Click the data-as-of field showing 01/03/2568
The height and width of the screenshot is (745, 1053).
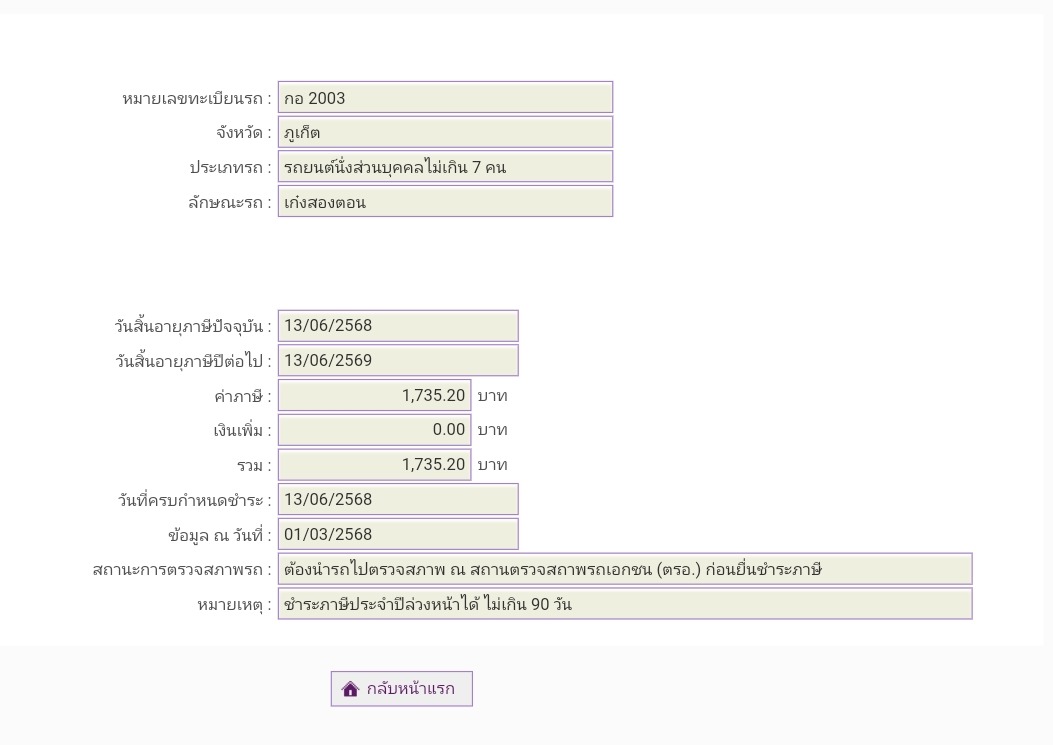click(x=397, y=534)
